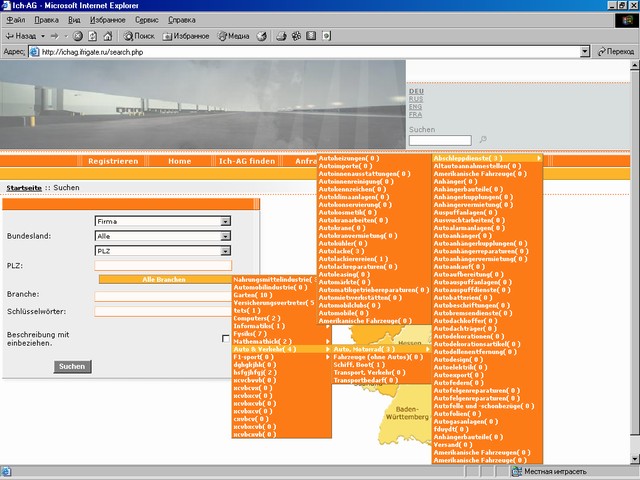Open the address bar dropdown arrow
The width and height of the screenshot is (640, 480).
point(585,52)
